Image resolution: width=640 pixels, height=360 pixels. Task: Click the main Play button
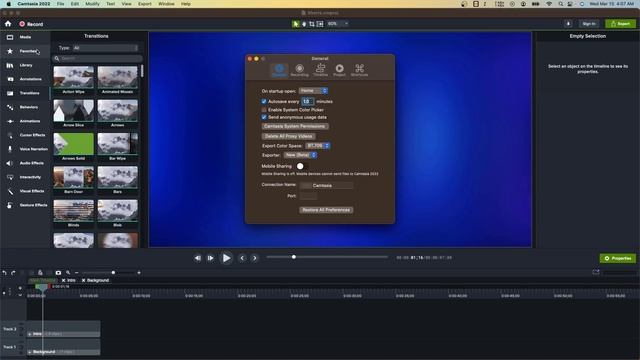coord(226,258)
